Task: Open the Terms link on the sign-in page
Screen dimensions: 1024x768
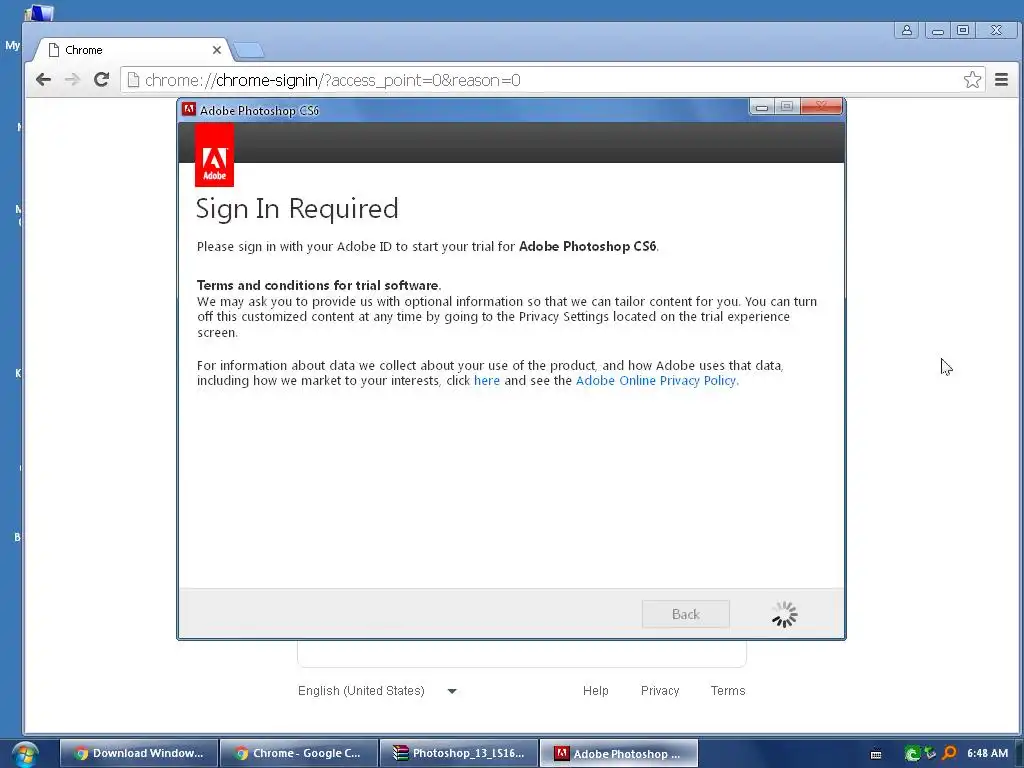Action: [728, 690]
